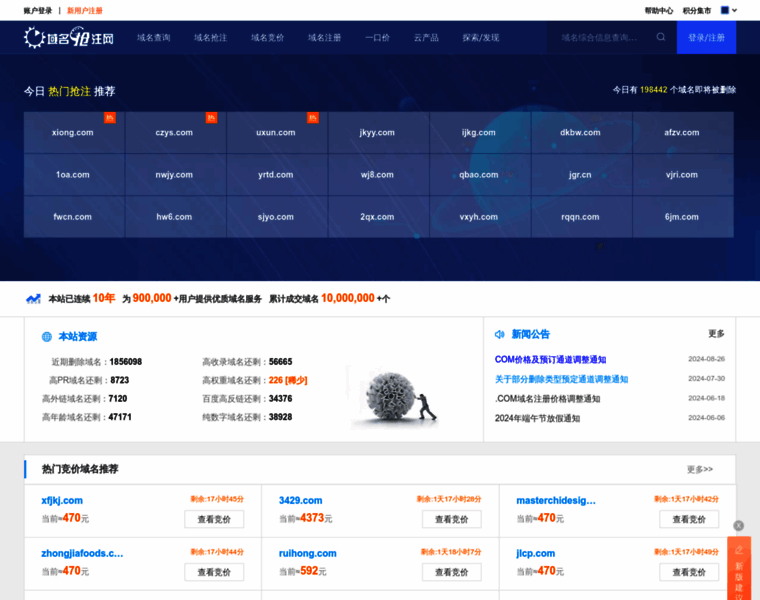
Task: Click the hot badge on xiong.com
Action: tap(110, 118)
